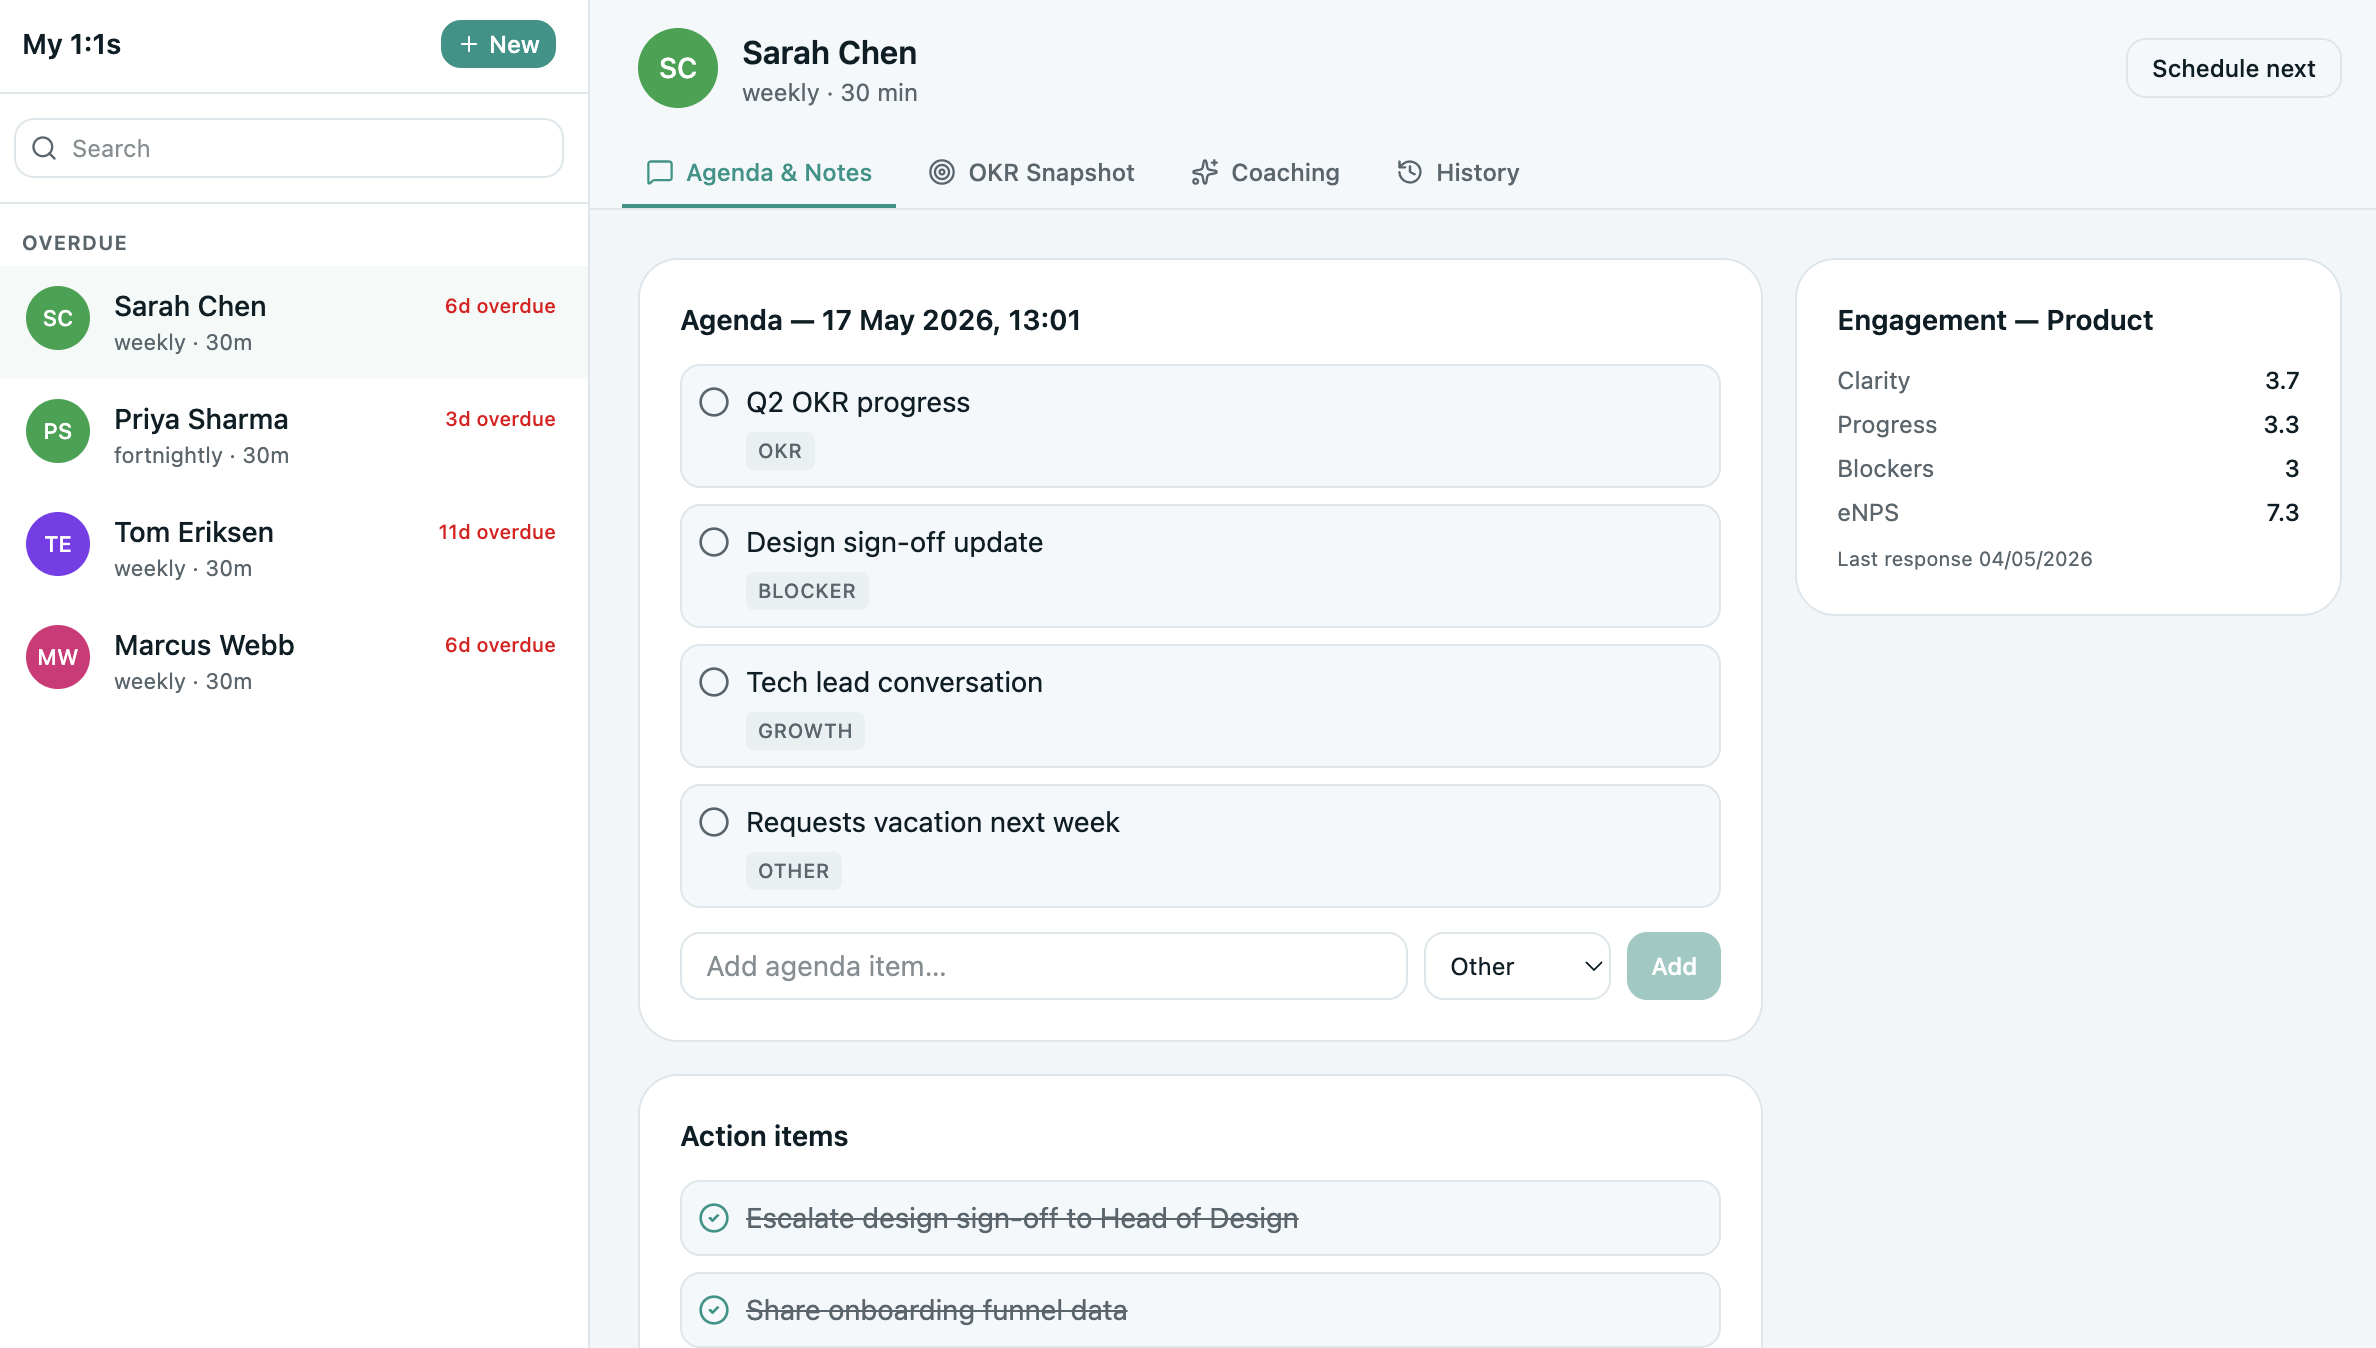Open the History tab
The width and height of the screenshot is (2376, 1348).
point(1458,172)
